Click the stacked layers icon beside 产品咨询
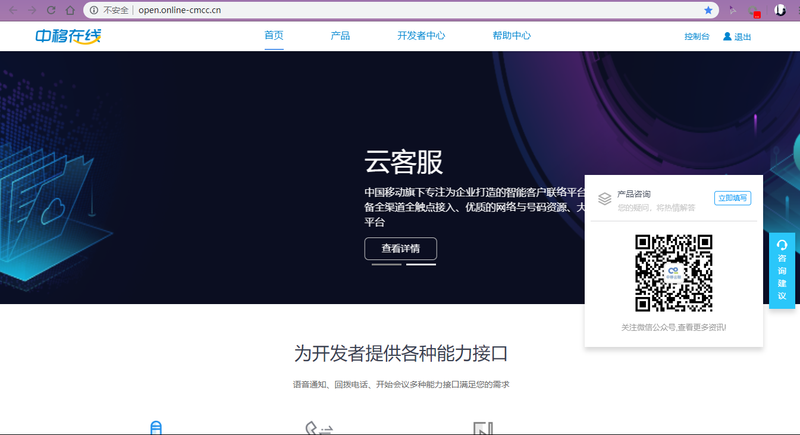The width and height of the screenshot is (800, 435). tap(604, 199)
